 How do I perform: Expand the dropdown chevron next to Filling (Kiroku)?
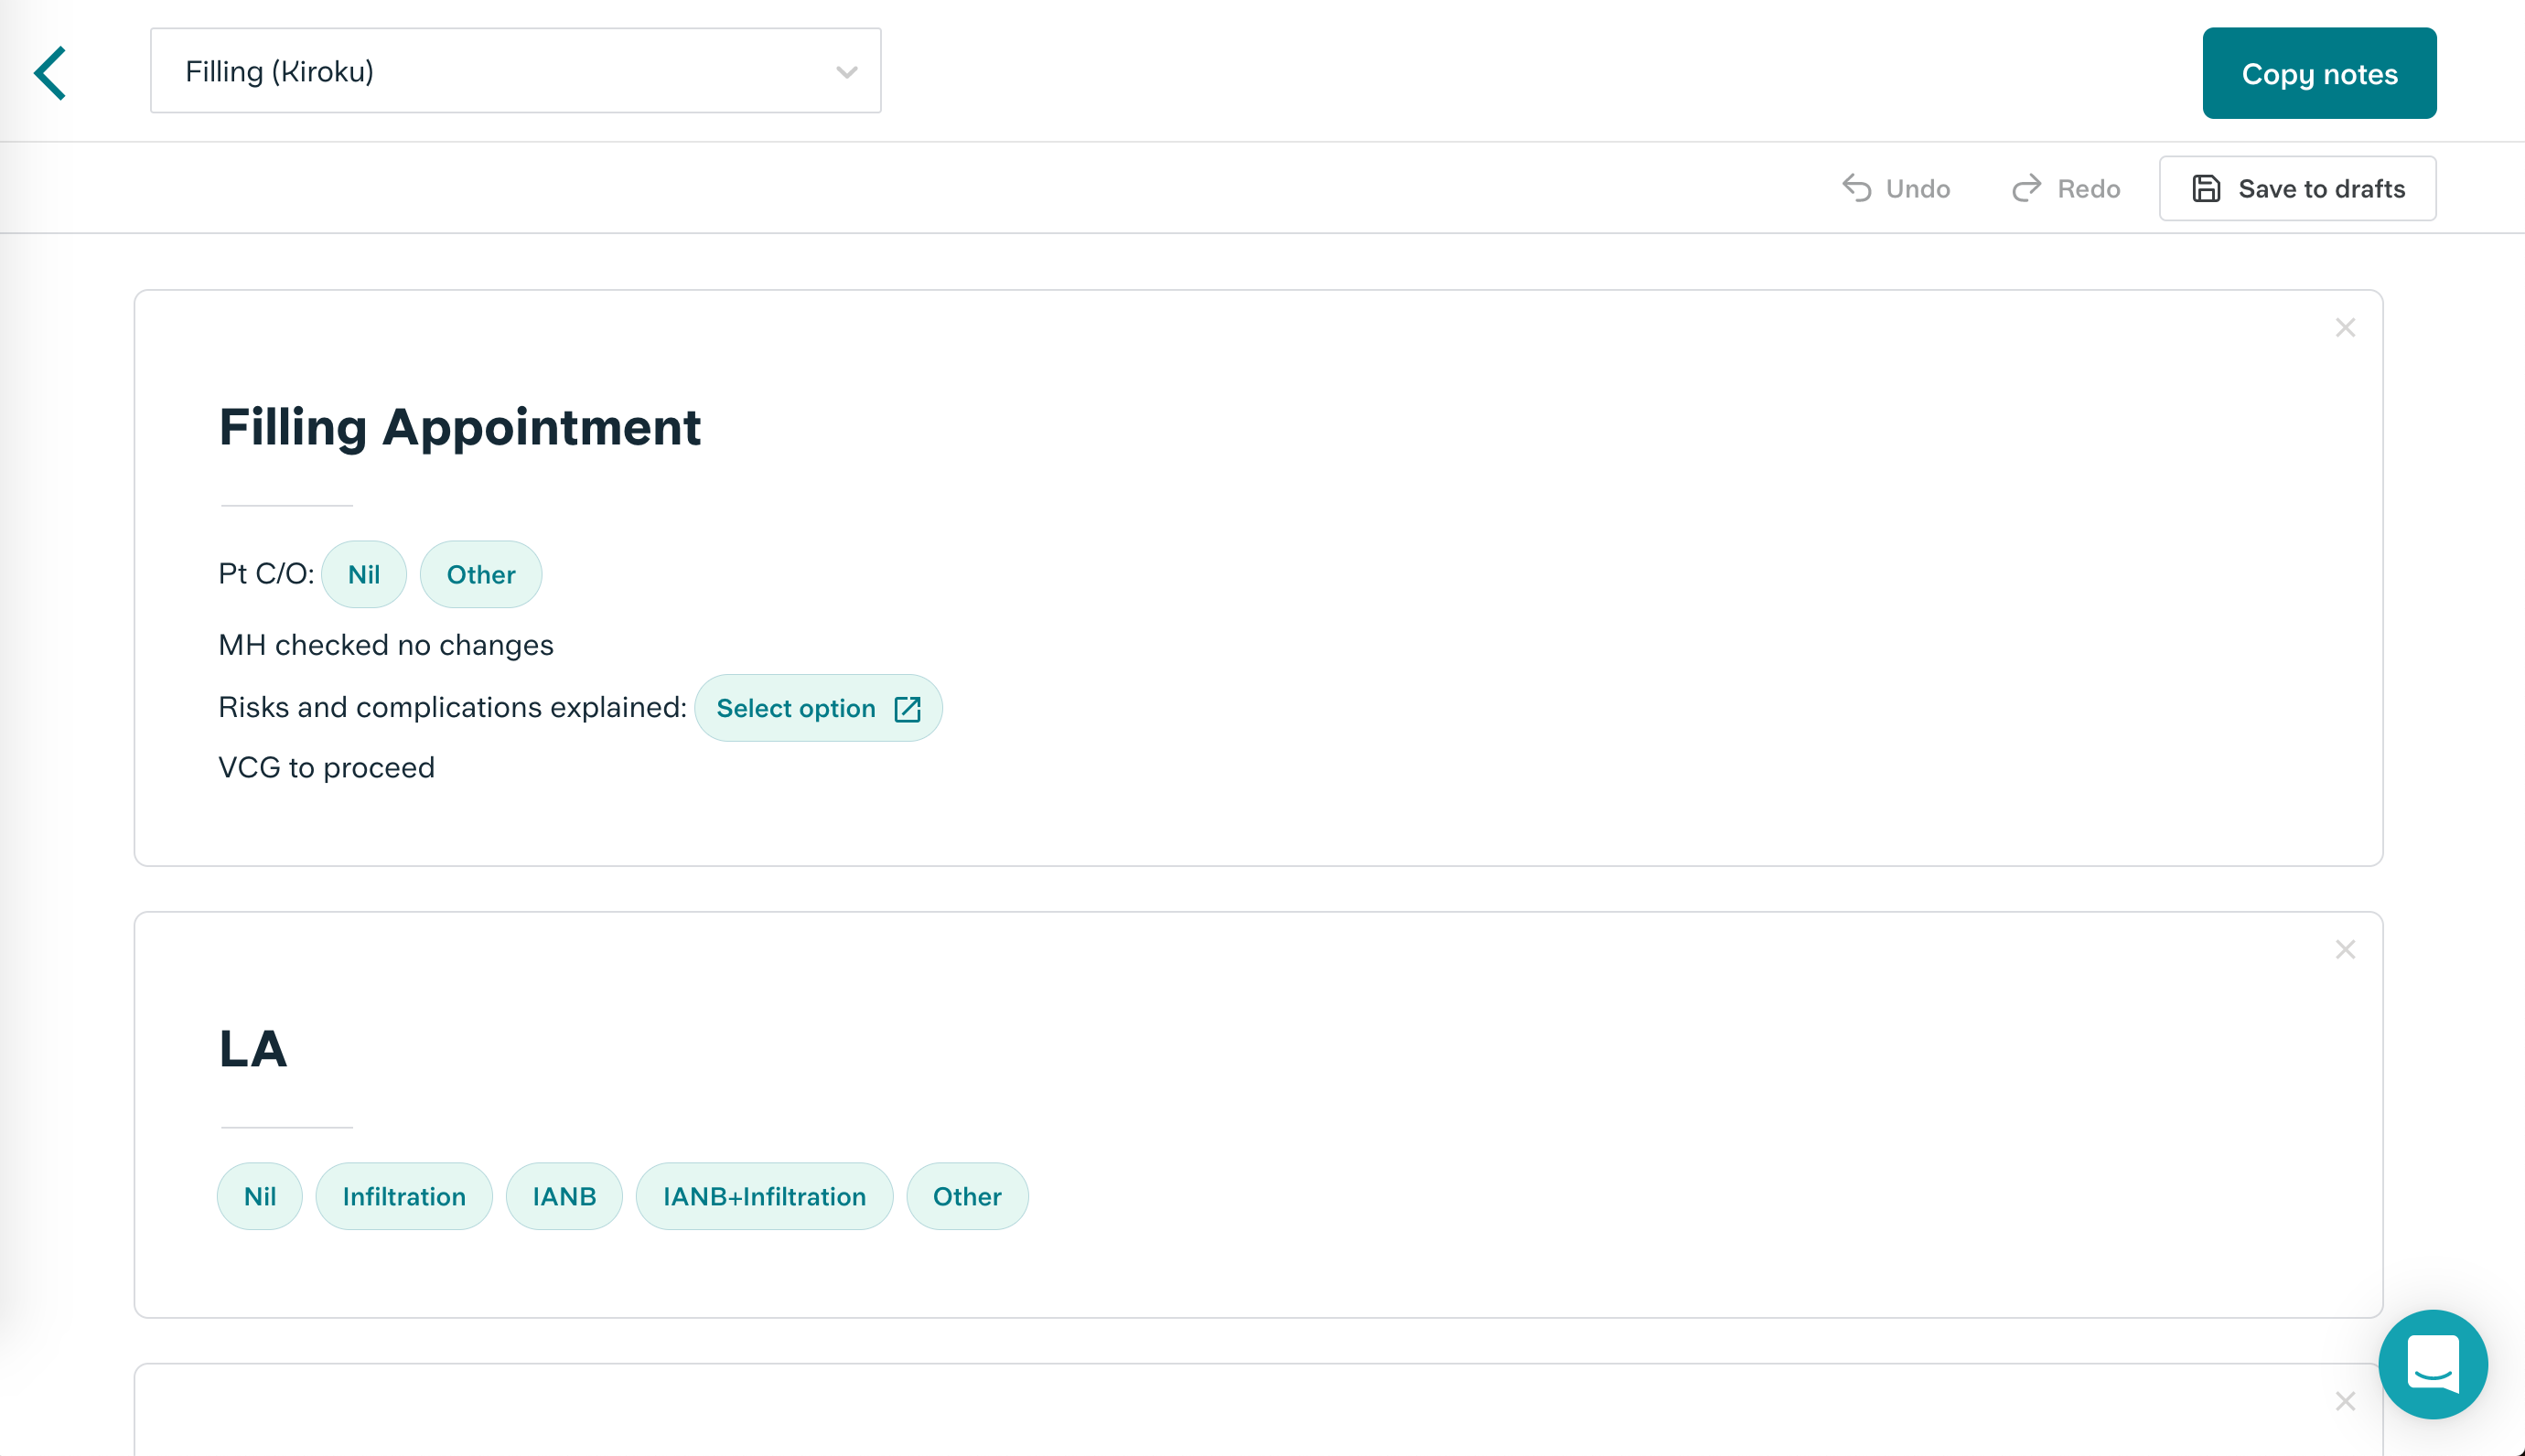[x=845, y=71]
